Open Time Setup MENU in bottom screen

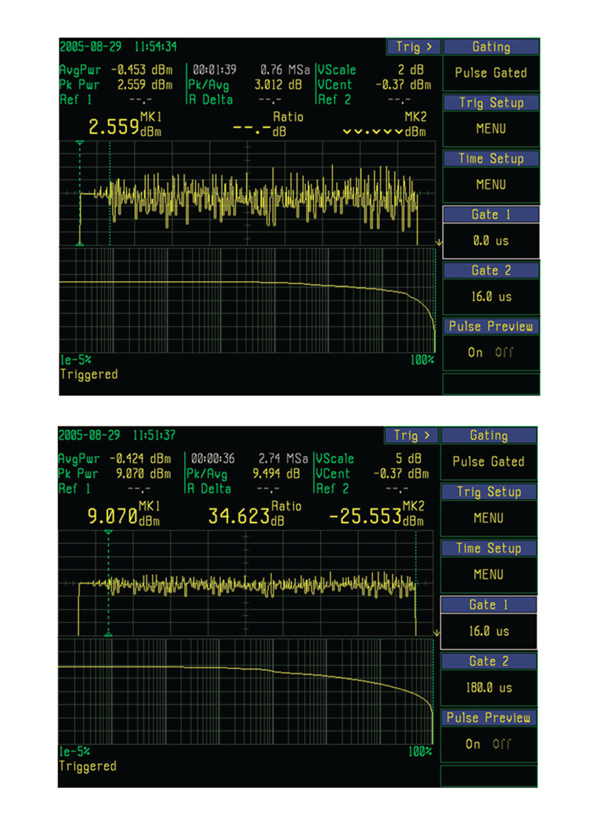(x=490, y=575)
